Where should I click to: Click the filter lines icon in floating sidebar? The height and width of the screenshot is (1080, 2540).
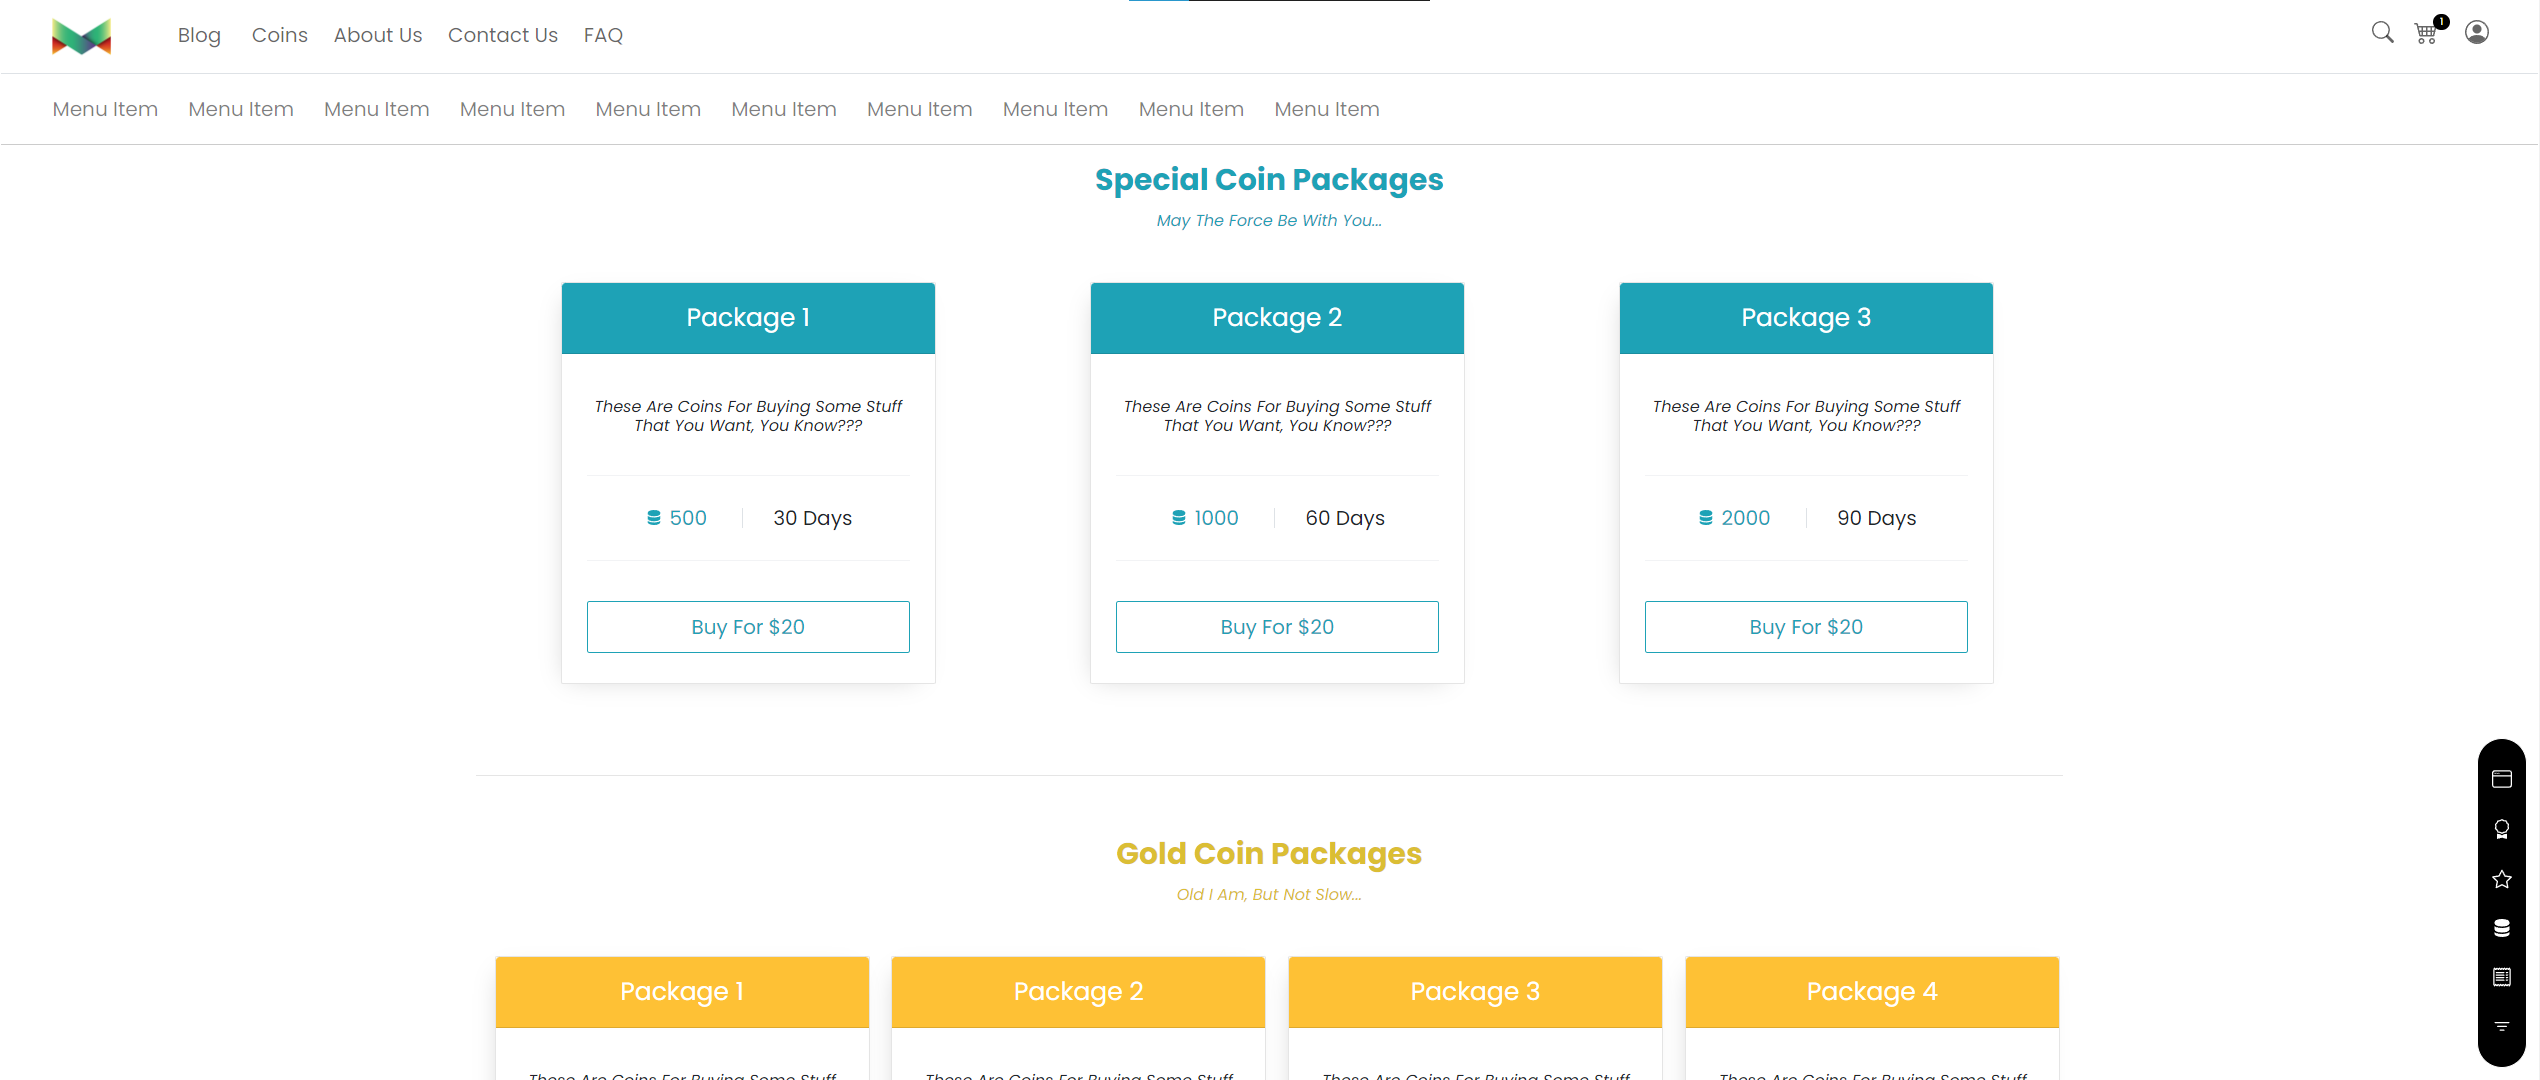pos(2502,1026)
